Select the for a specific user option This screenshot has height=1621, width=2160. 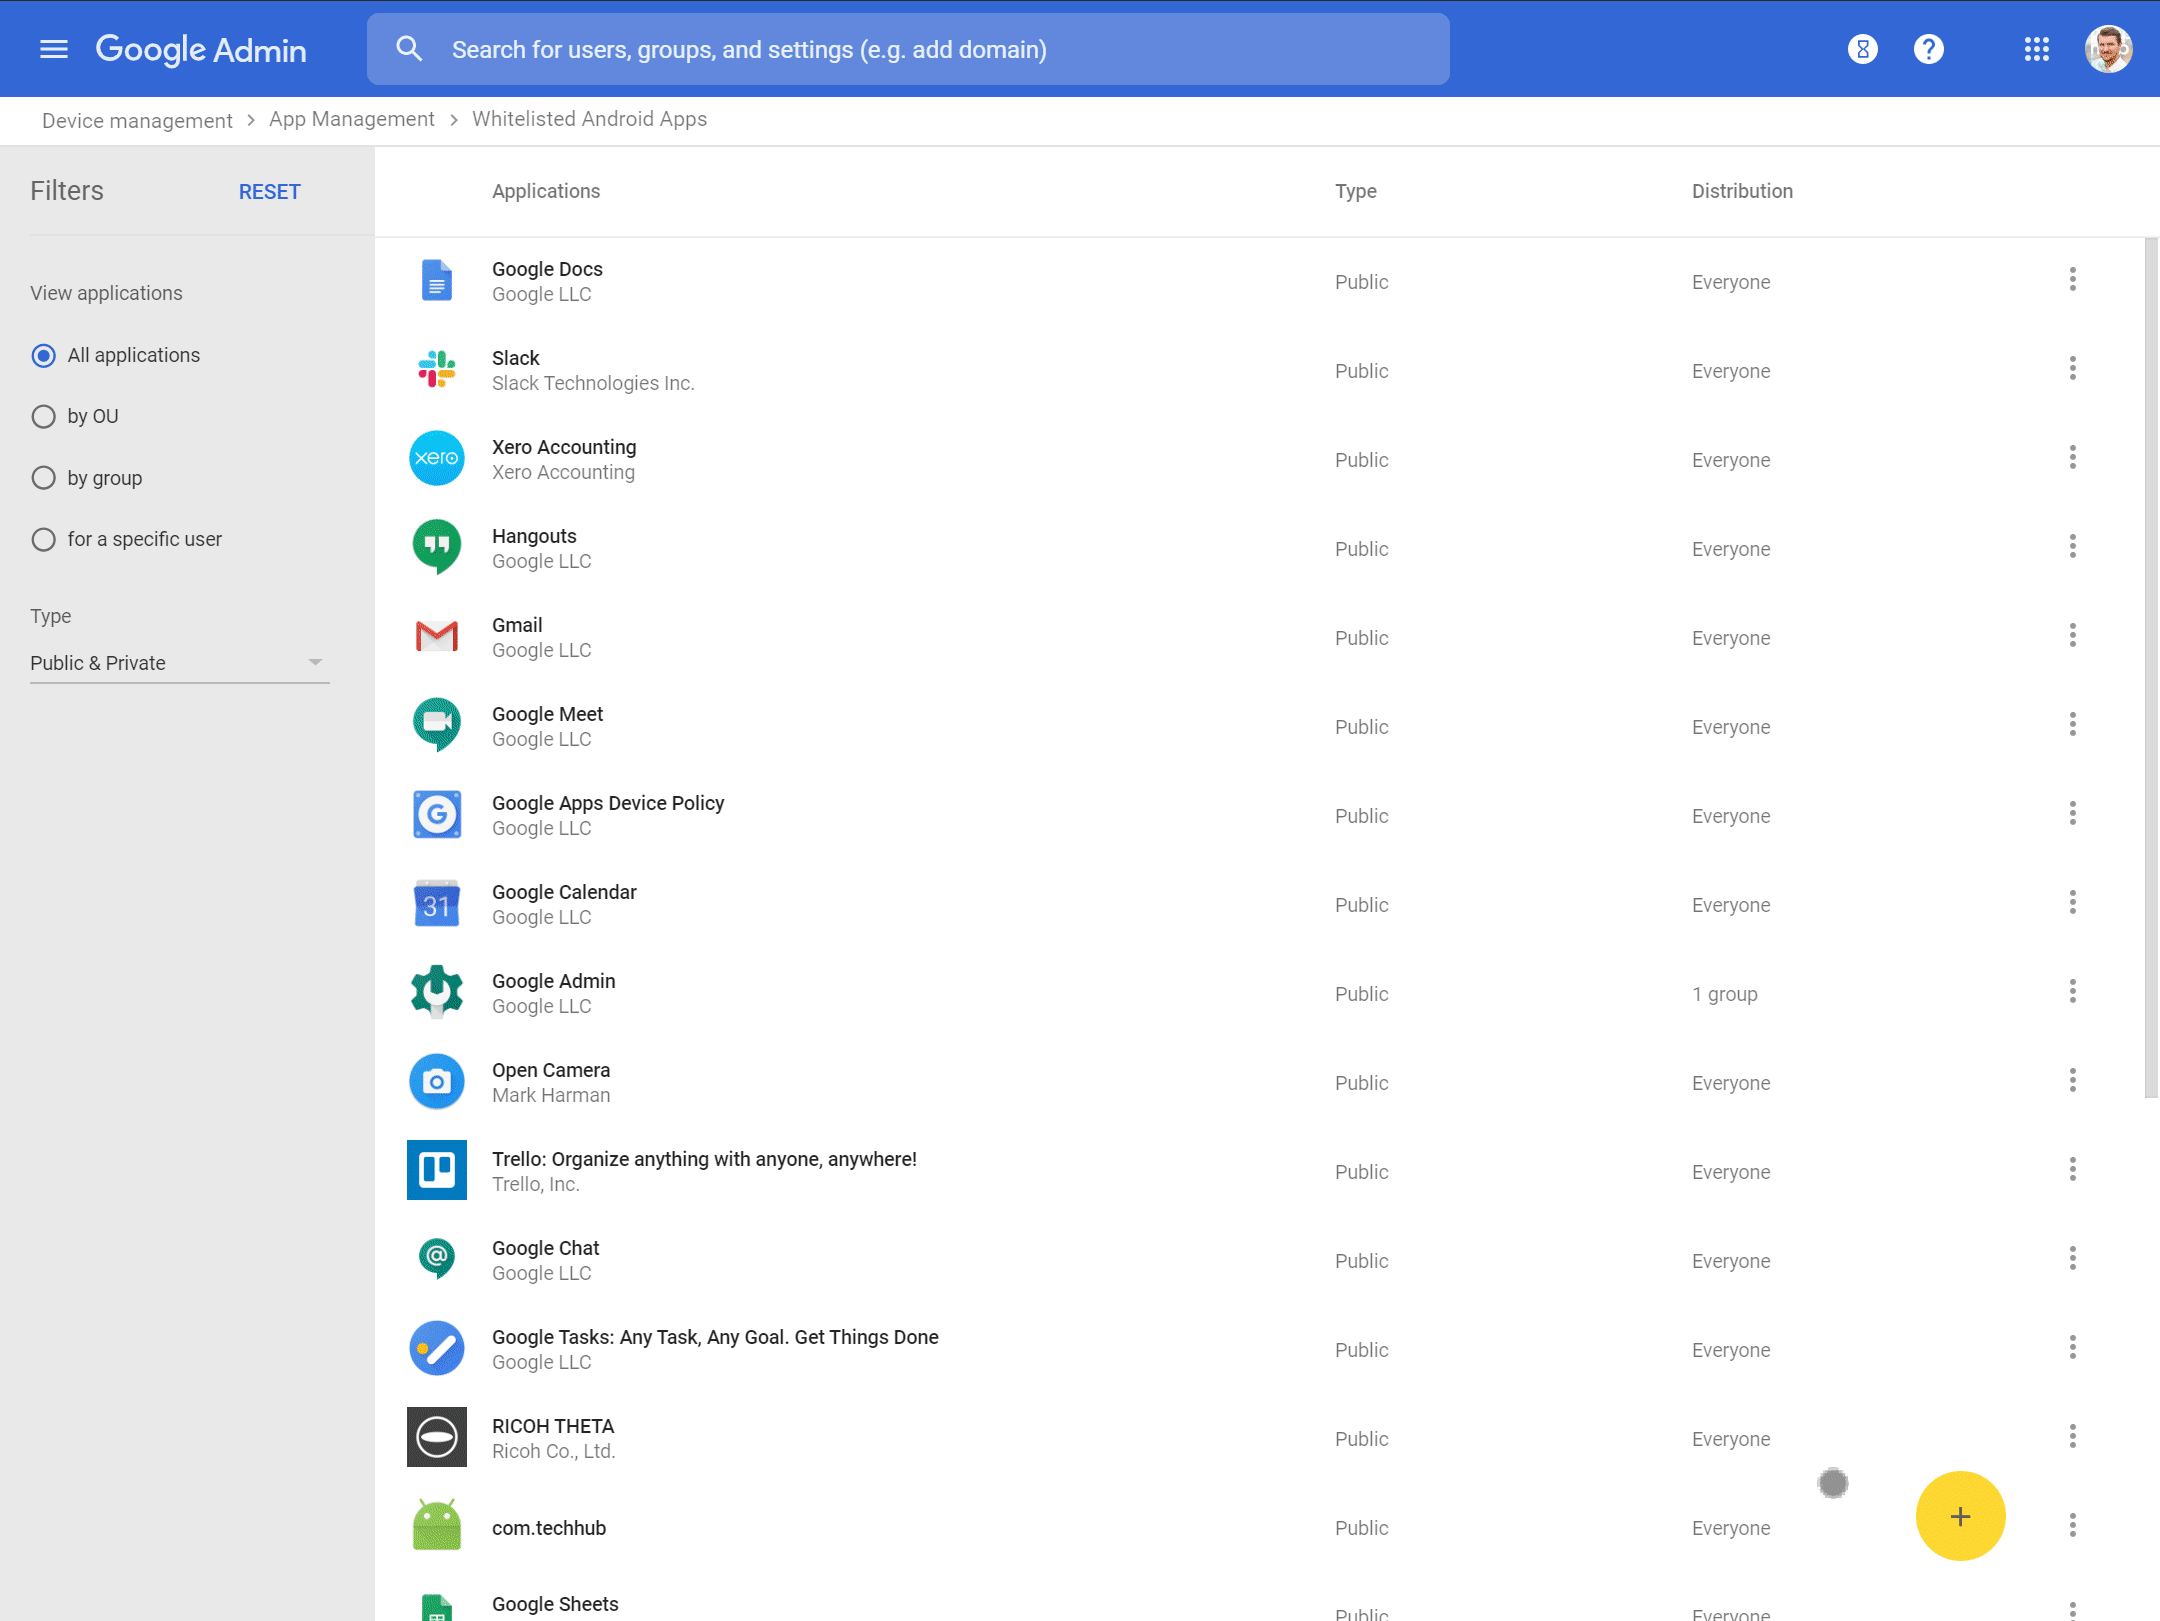point(43,539)
